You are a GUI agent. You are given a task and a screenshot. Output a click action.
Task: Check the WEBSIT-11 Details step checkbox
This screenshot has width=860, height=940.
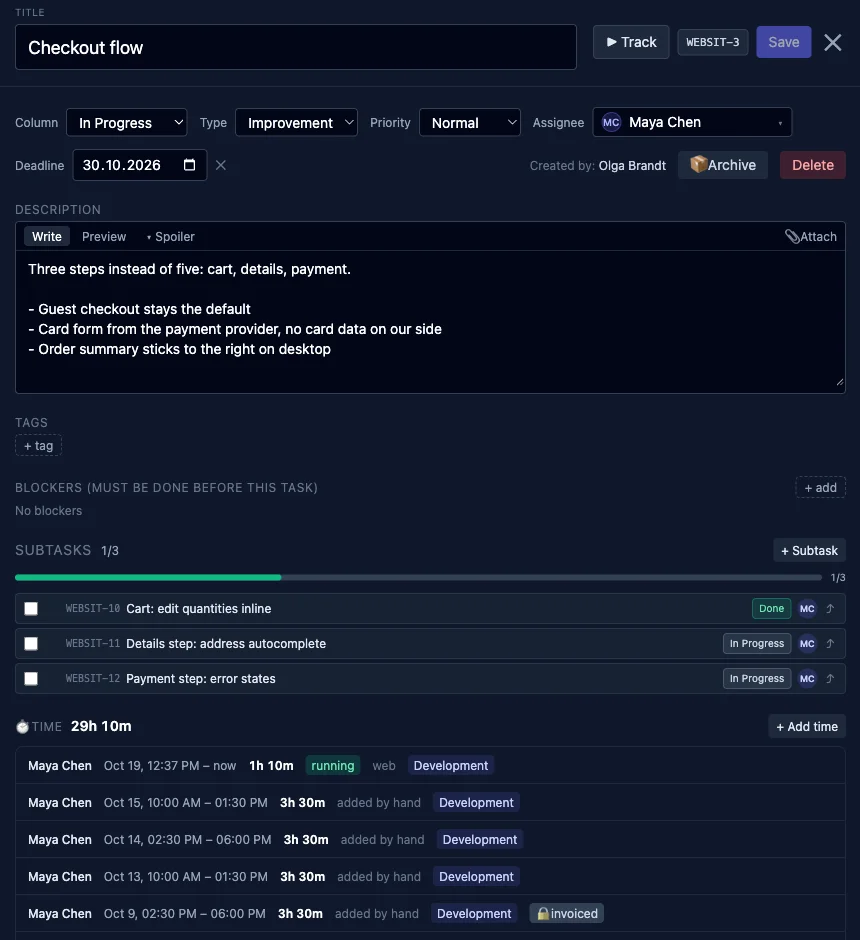pos(31,644)
